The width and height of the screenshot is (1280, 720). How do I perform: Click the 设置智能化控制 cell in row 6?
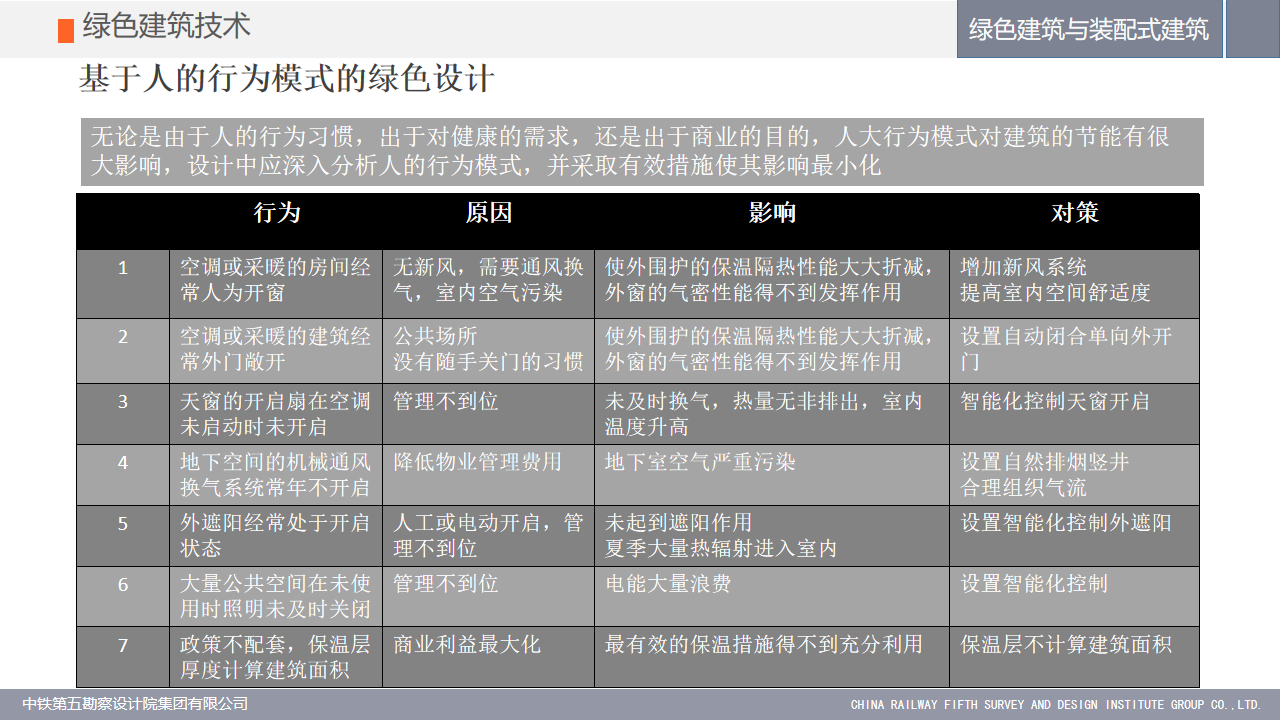tap(1074, 597)
